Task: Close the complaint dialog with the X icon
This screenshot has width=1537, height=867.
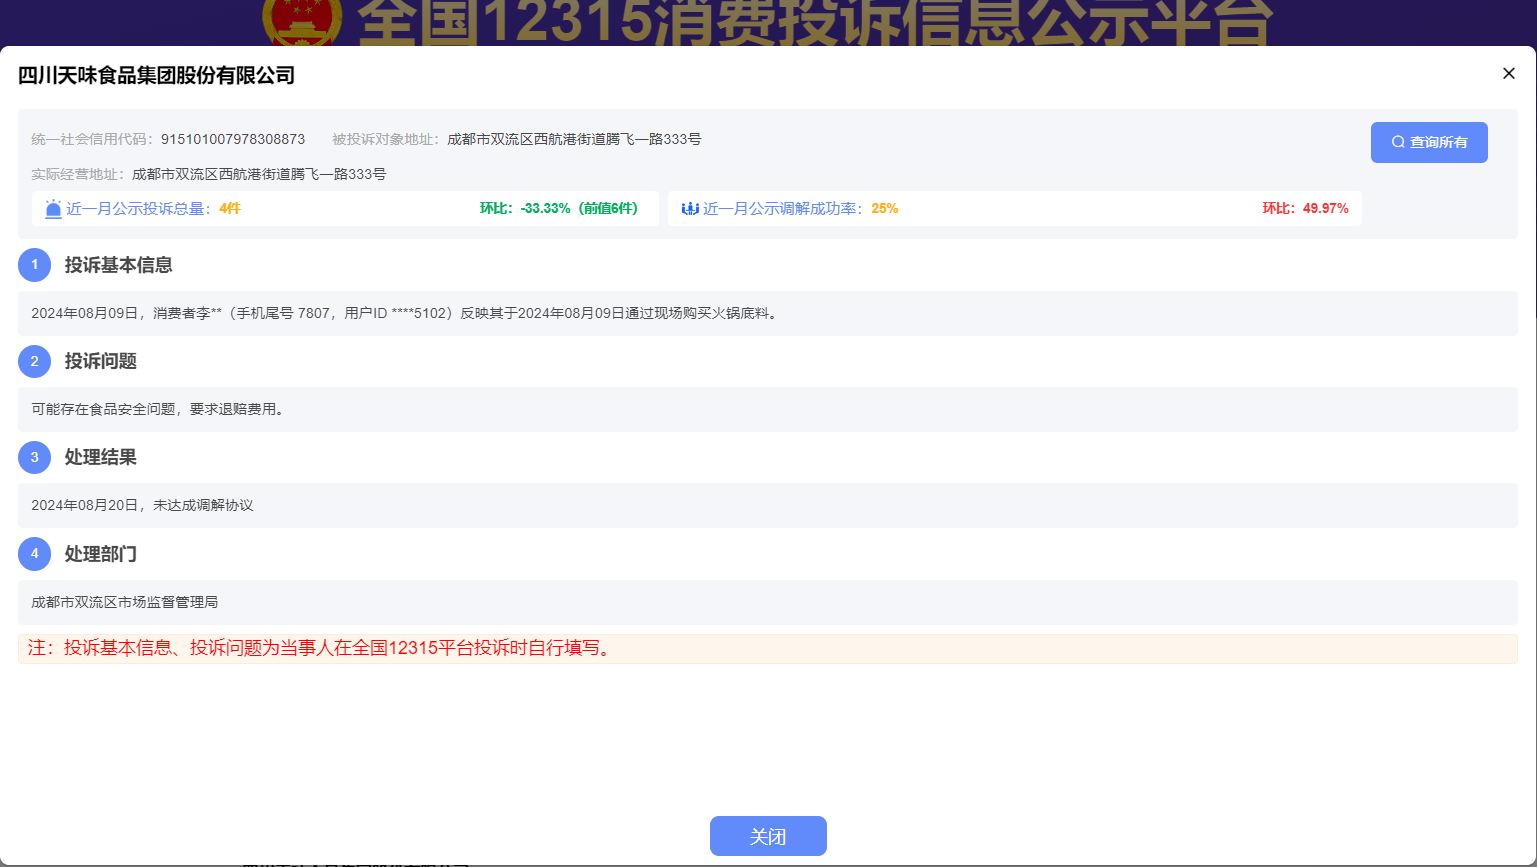Action: pos(1509,73)
